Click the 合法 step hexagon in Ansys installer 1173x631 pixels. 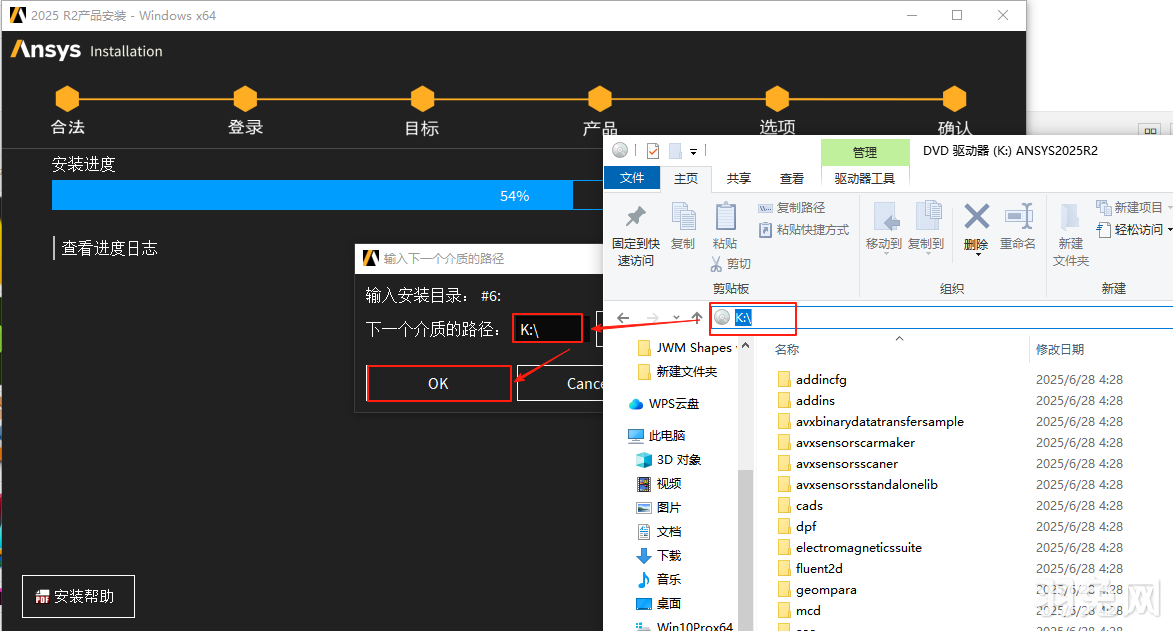(x=67, y=100)
